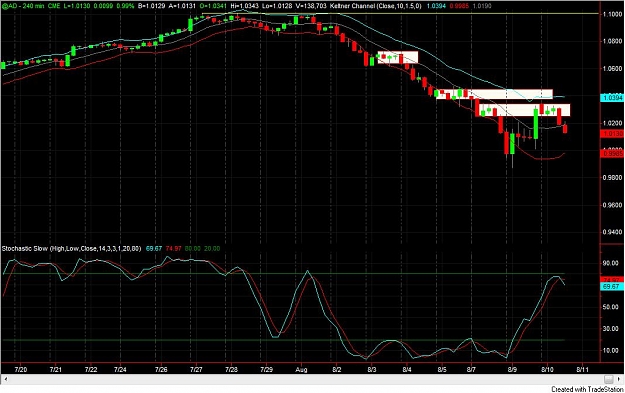Click the '8/9' date label
The height and width of the screenshot is (393, 625).
[512, 369]
